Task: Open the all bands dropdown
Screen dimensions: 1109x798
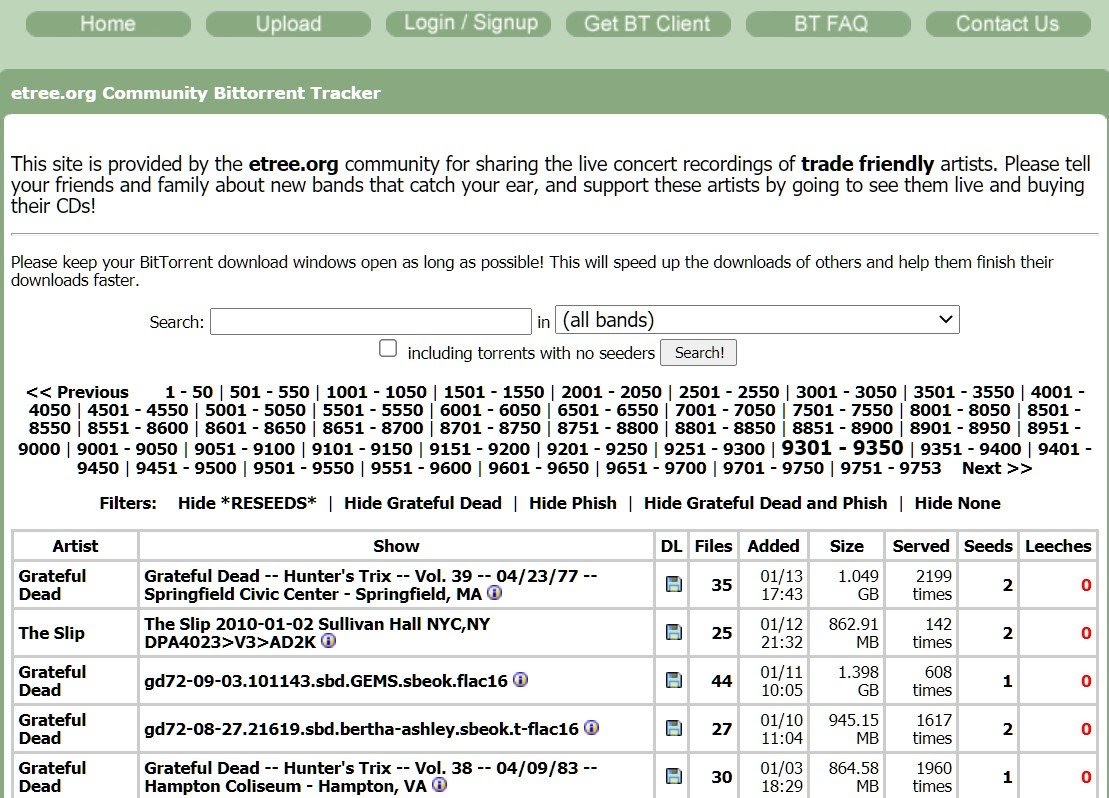Action: tap(757, 320)
